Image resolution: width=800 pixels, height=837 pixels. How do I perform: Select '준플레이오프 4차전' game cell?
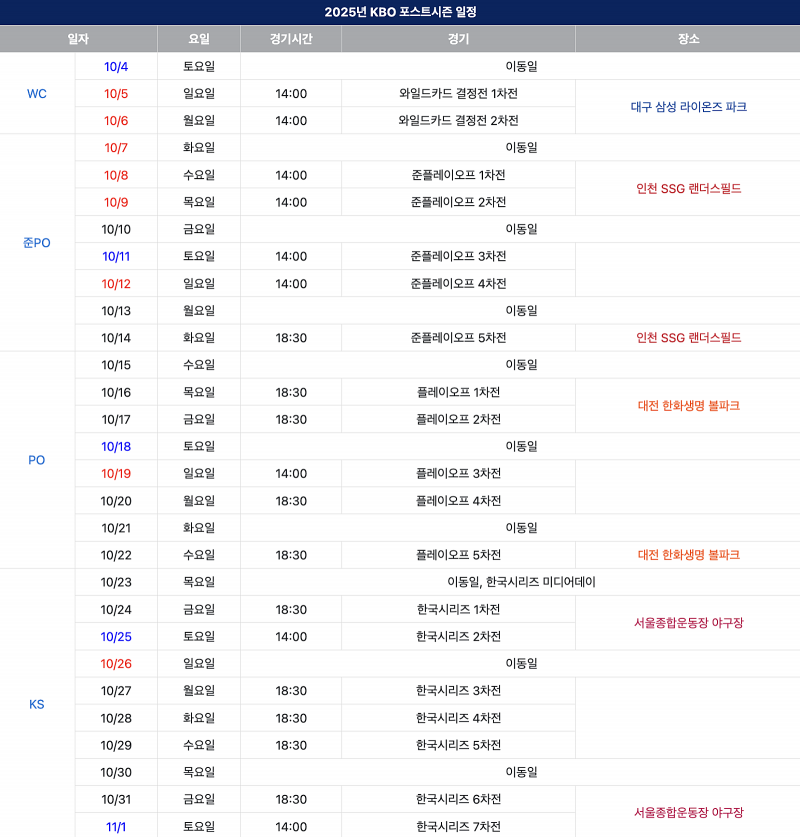tap(458, 283)
